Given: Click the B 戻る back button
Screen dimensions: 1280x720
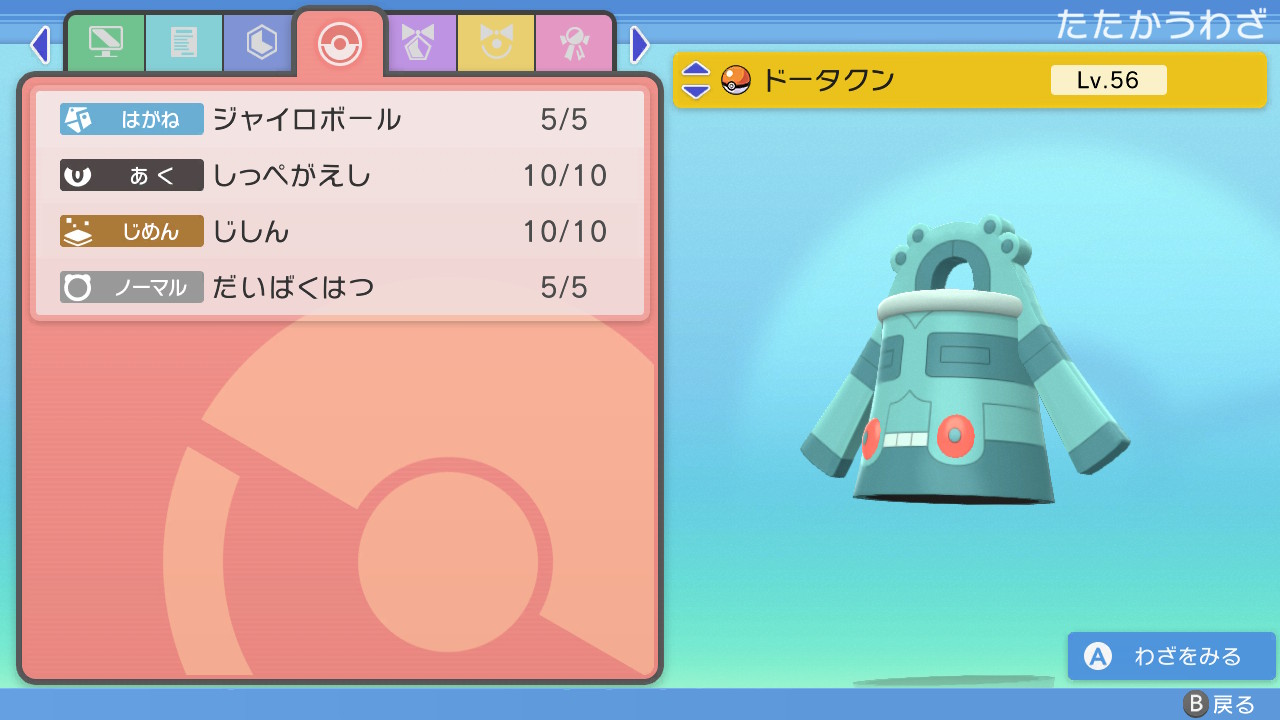Looking at the screenshot, I should point(1218,704).
